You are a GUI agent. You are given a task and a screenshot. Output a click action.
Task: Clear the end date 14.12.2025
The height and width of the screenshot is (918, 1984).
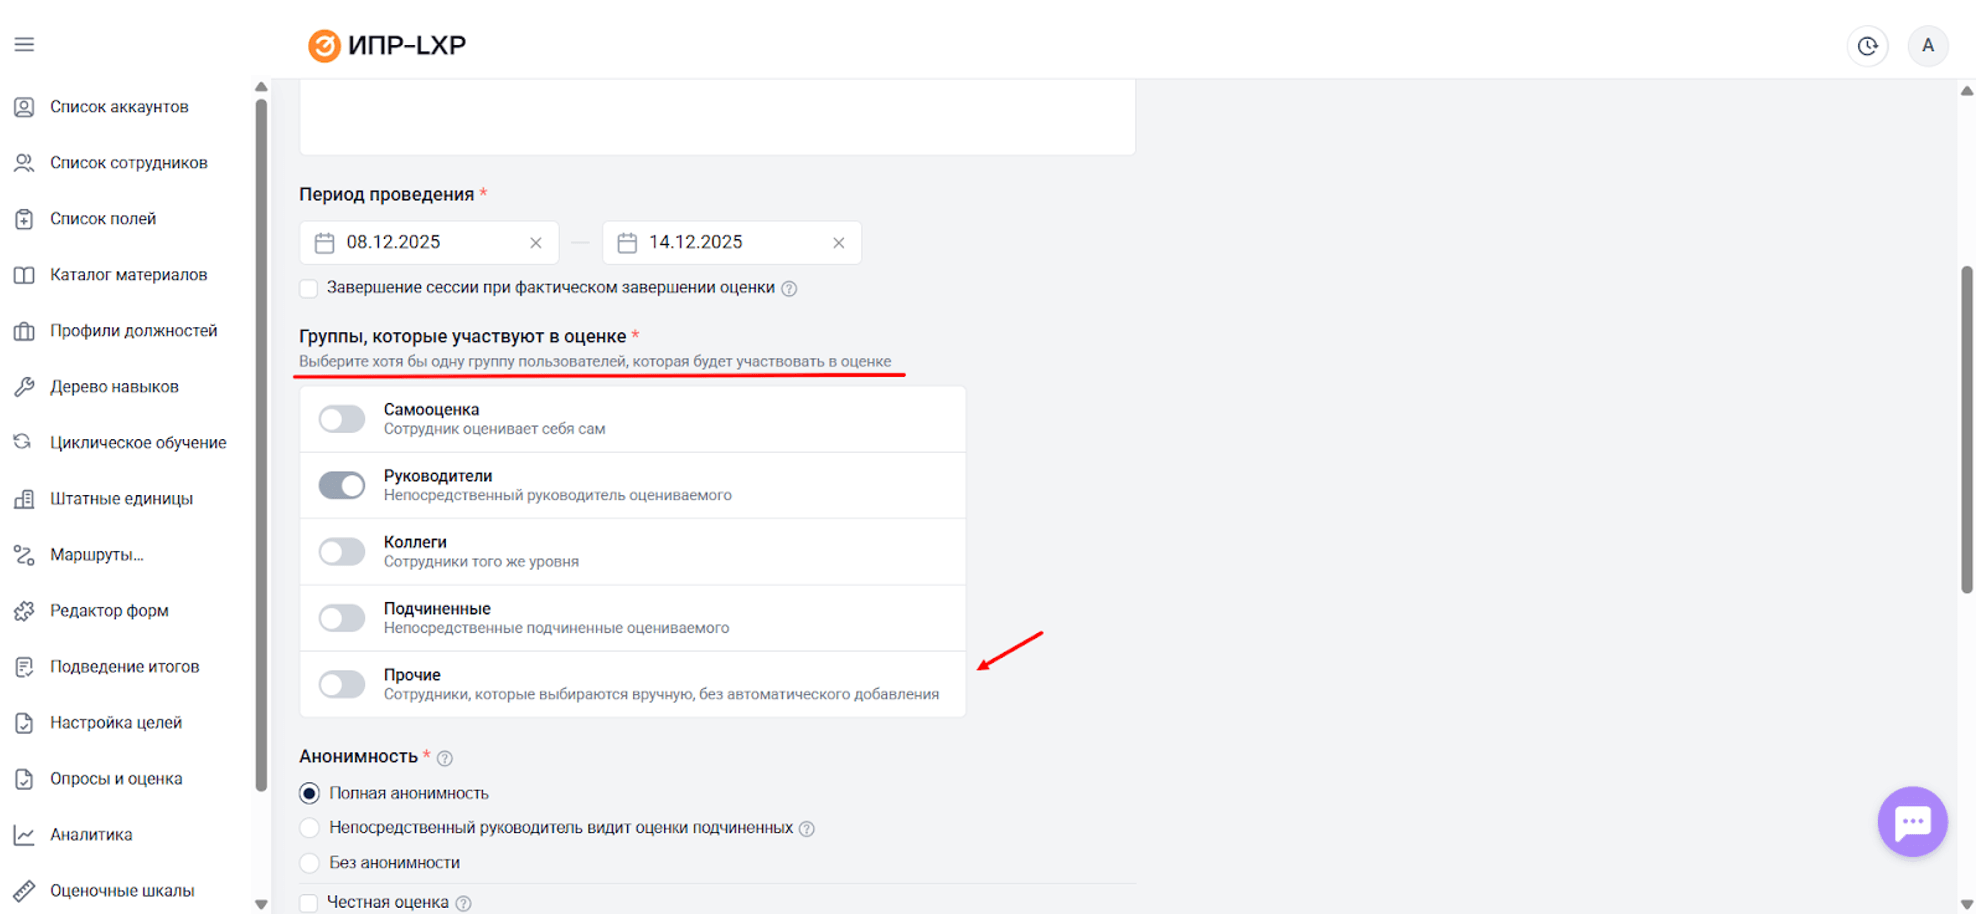click(x=838, y=243)
